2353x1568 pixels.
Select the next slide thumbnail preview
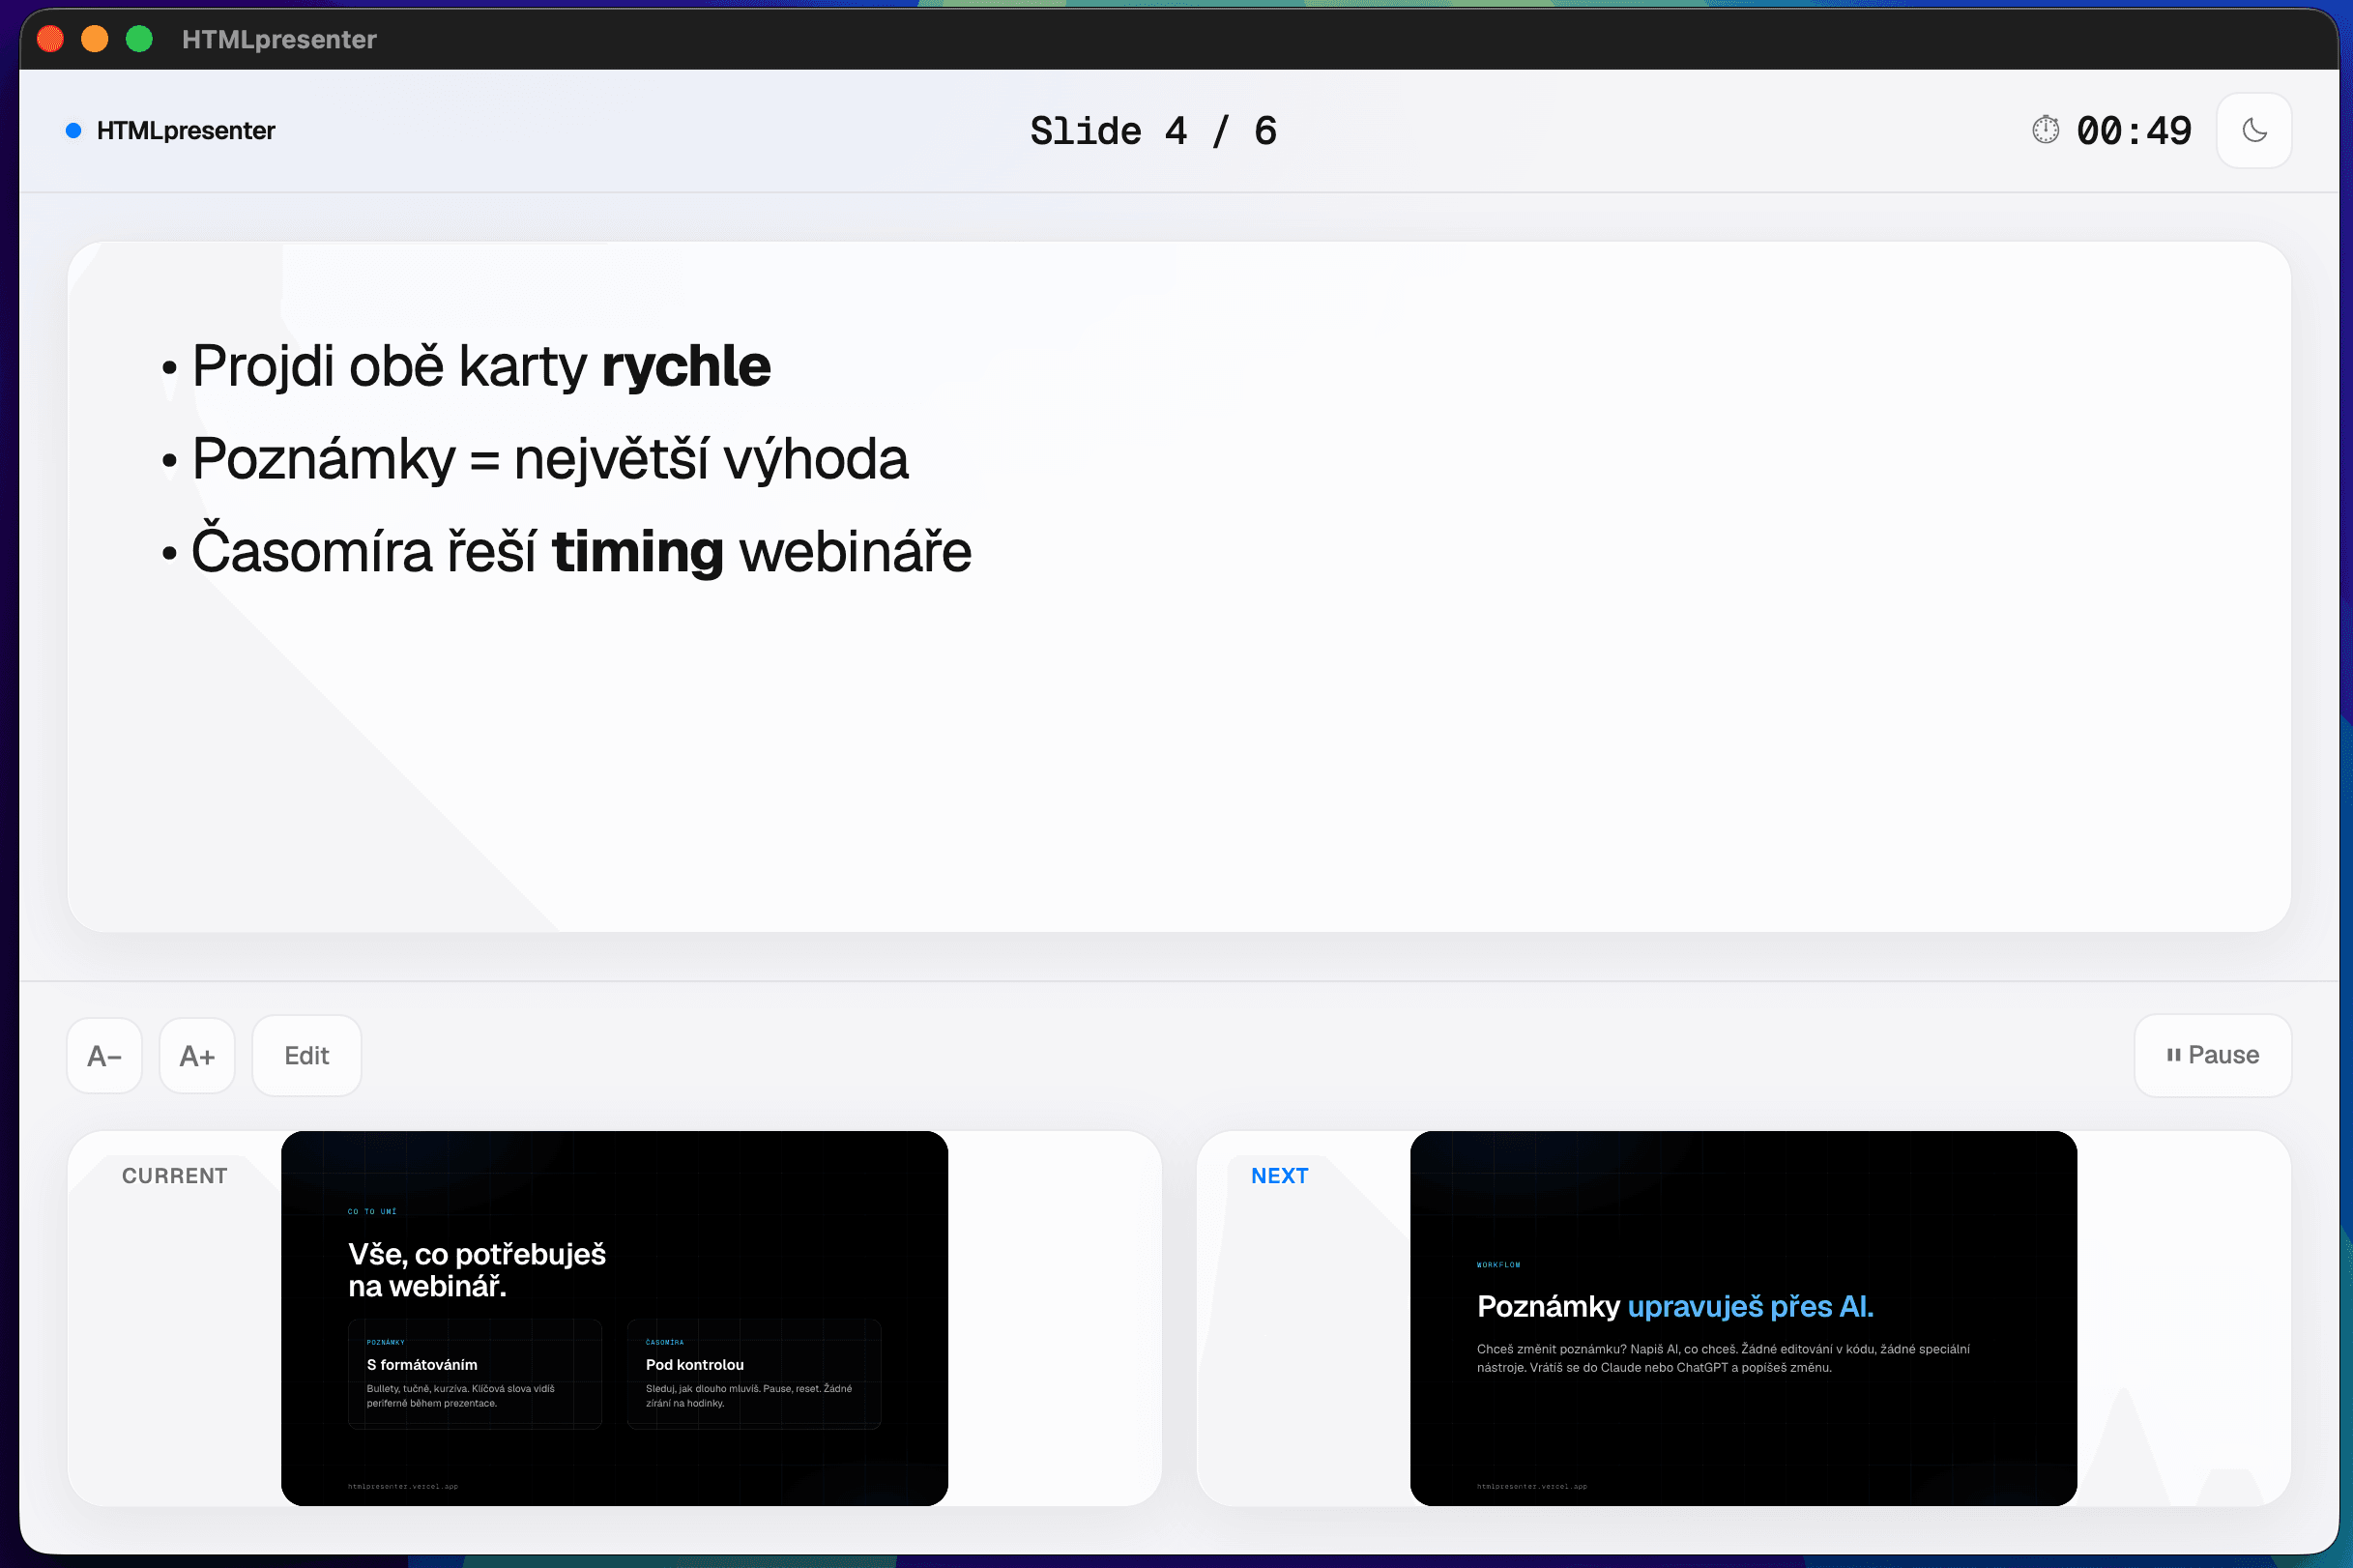[1743, 1318]
